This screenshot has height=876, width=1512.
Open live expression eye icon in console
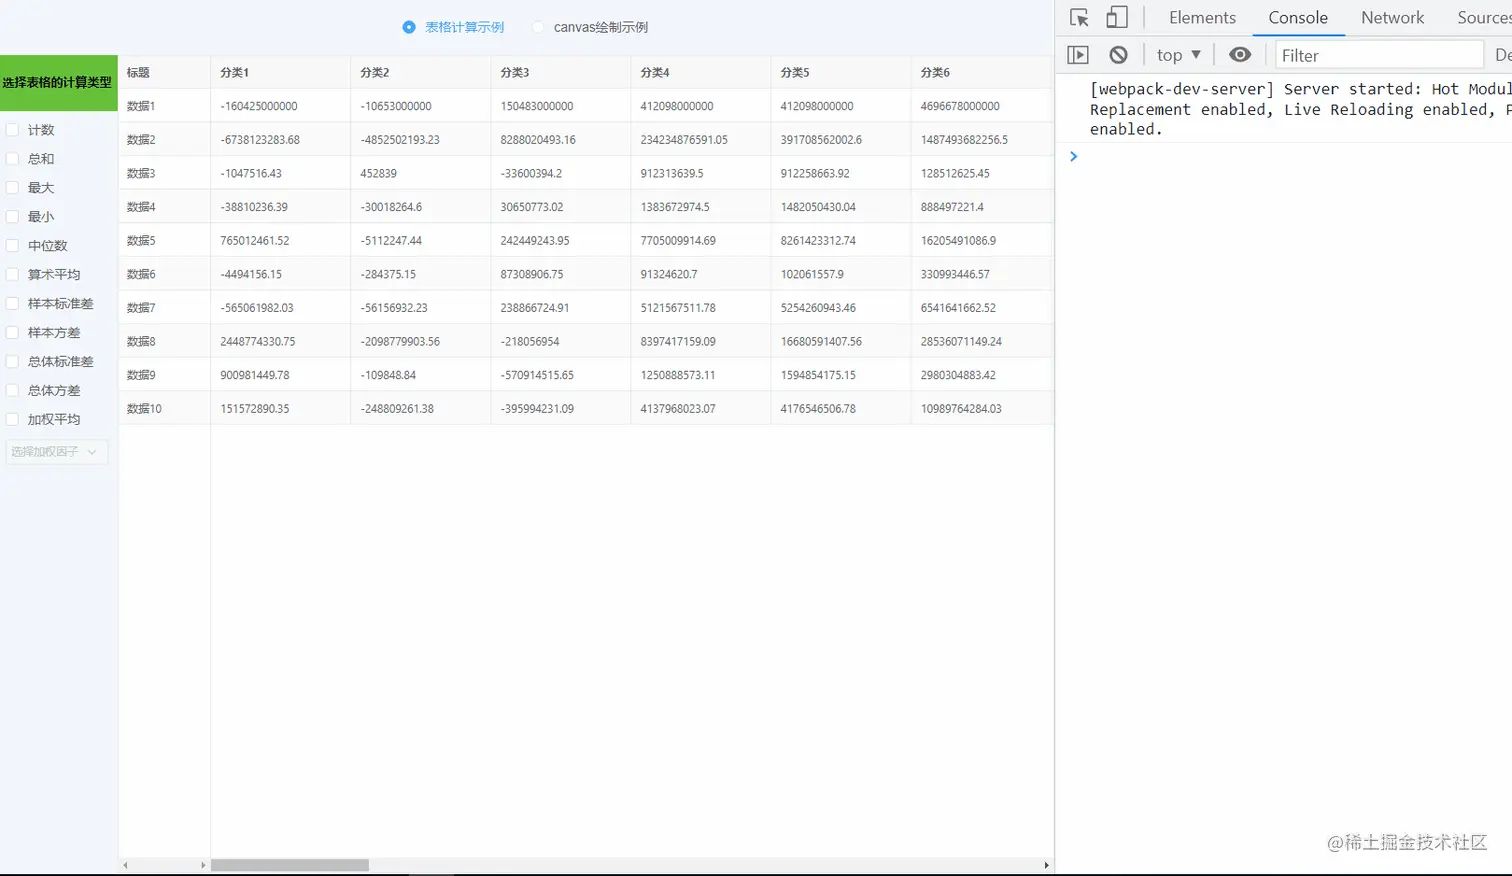tap(1240, 55)
